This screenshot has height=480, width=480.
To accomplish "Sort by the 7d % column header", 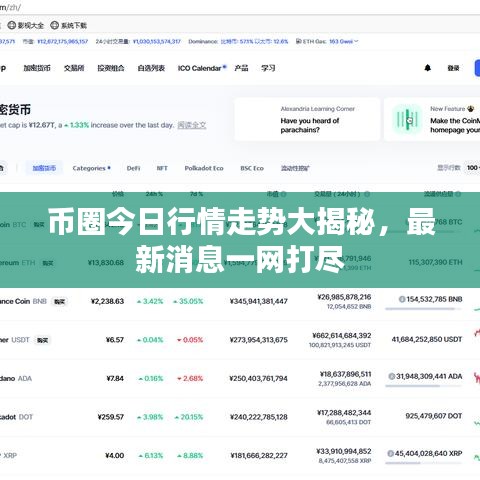I will 196,194.
